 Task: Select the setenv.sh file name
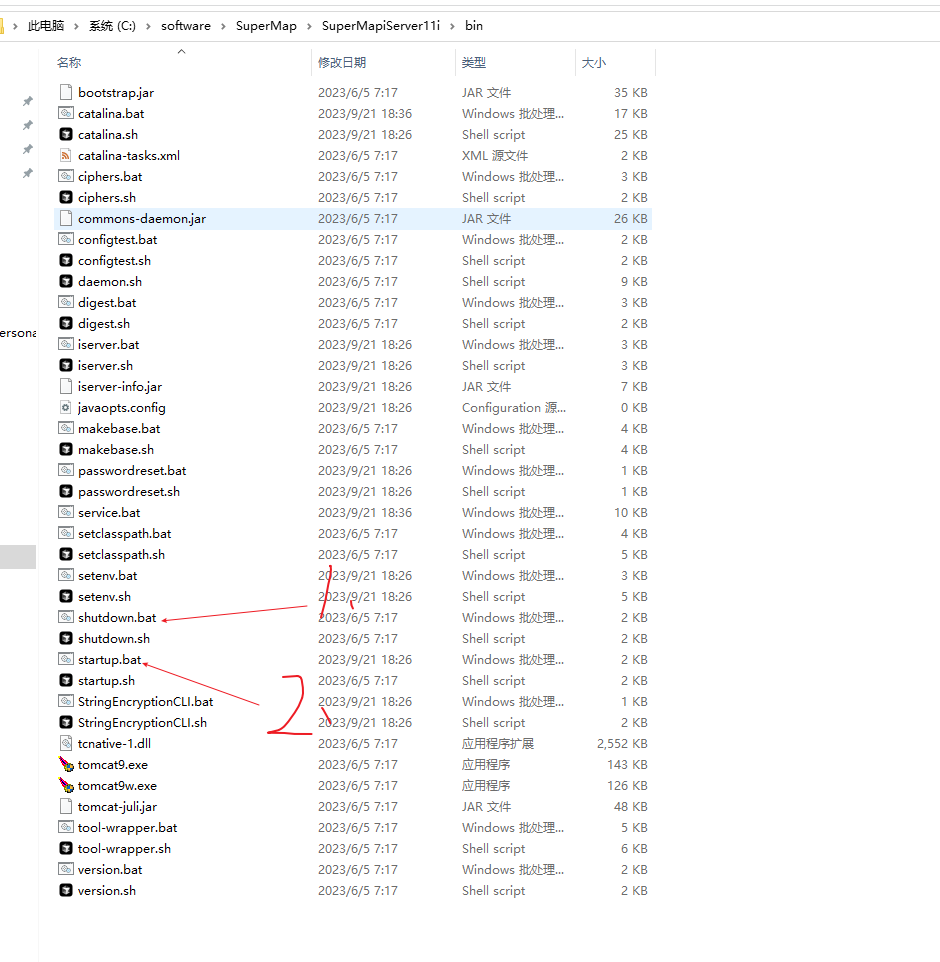[x=104, y=597]
